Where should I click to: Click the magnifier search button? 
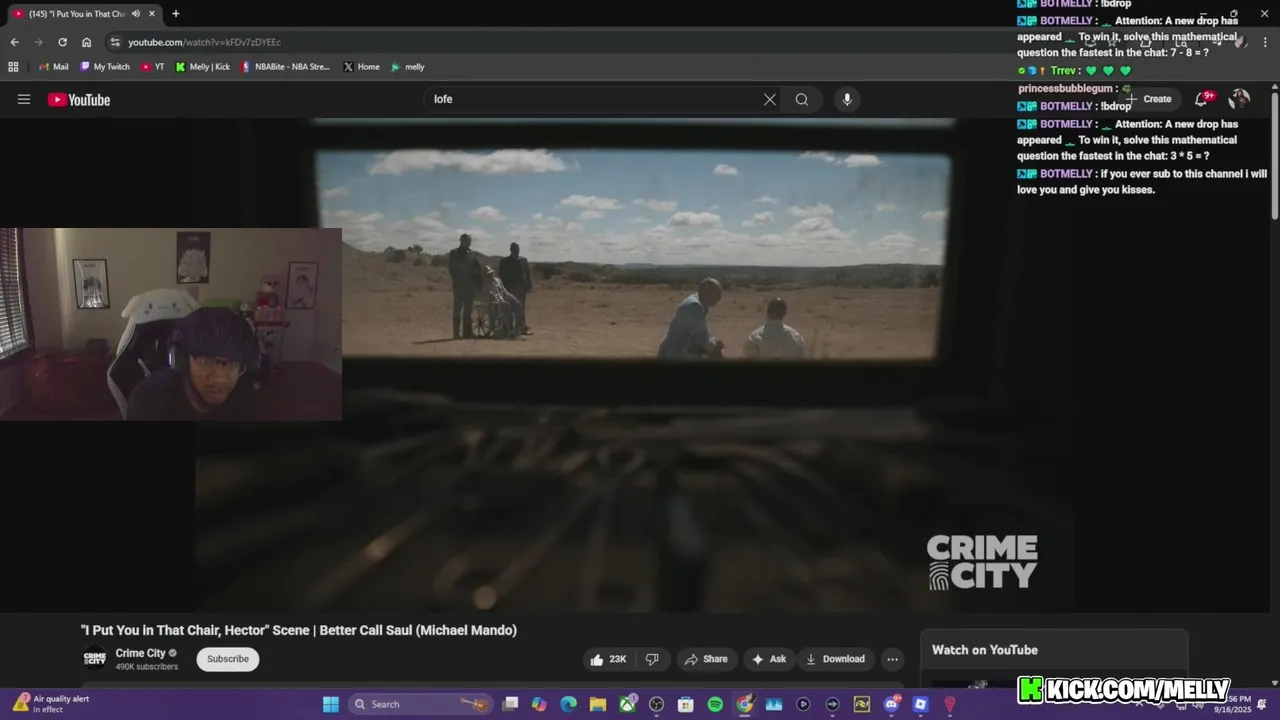802,99
